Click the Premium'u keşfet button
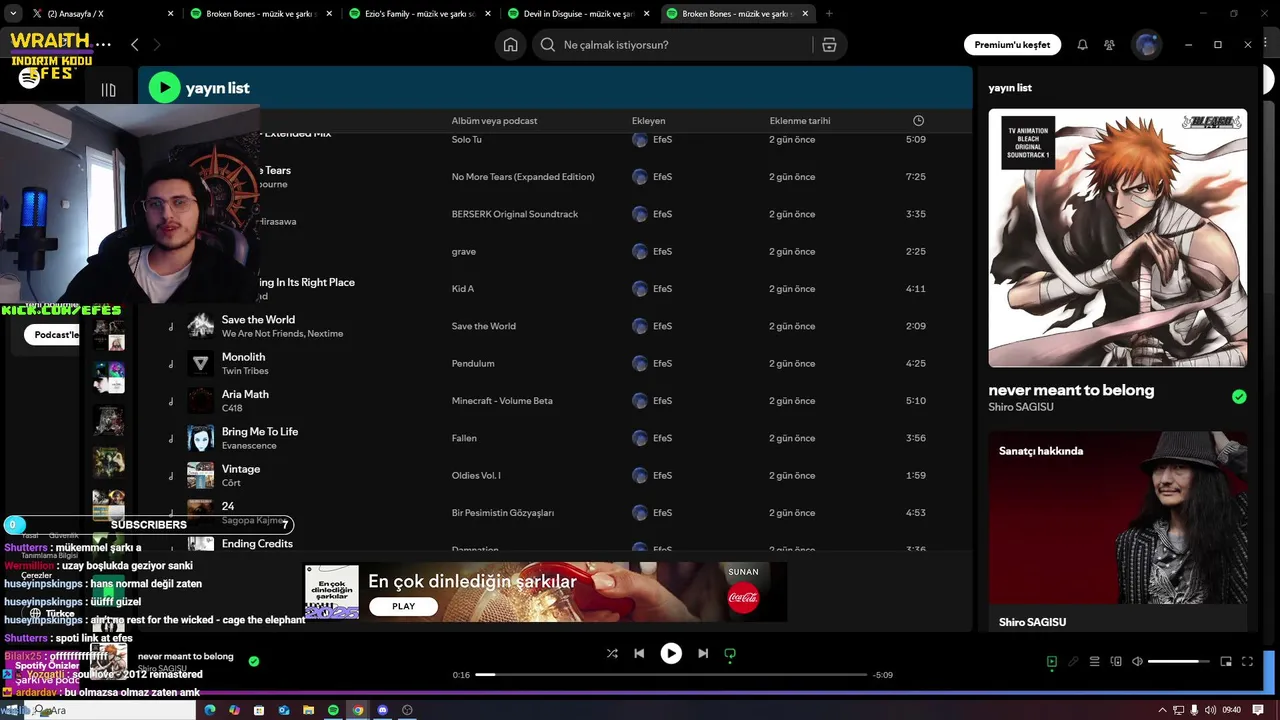1280x720 pixels. point(1012,45)
